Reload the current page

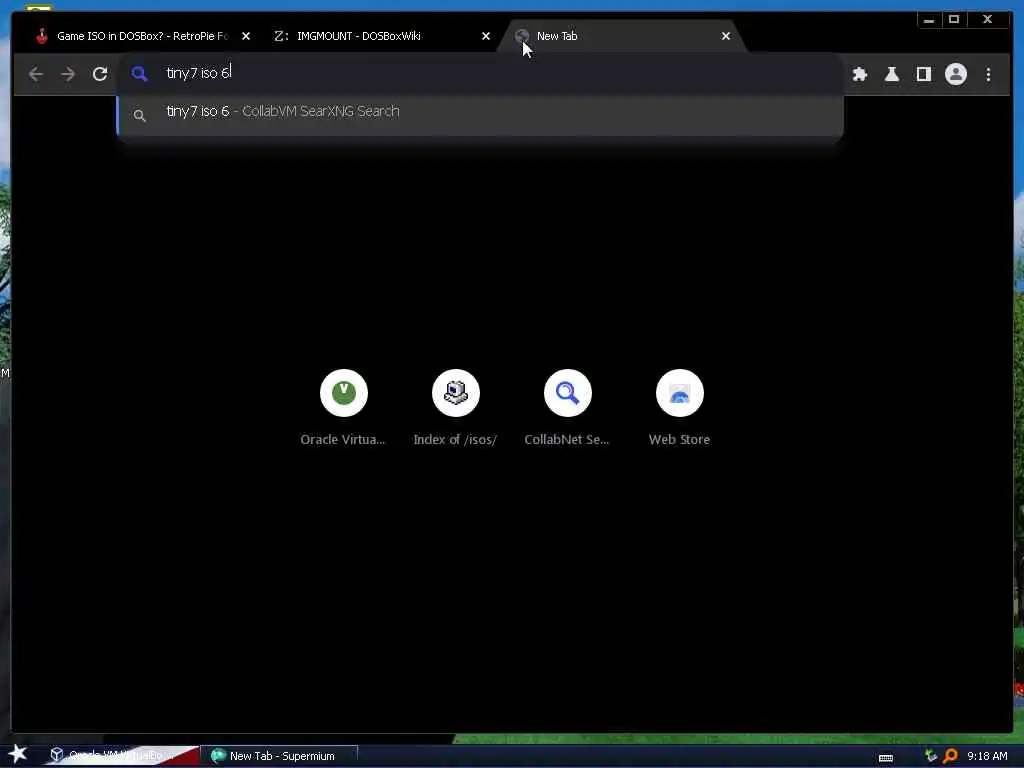[x=100, y=74]
